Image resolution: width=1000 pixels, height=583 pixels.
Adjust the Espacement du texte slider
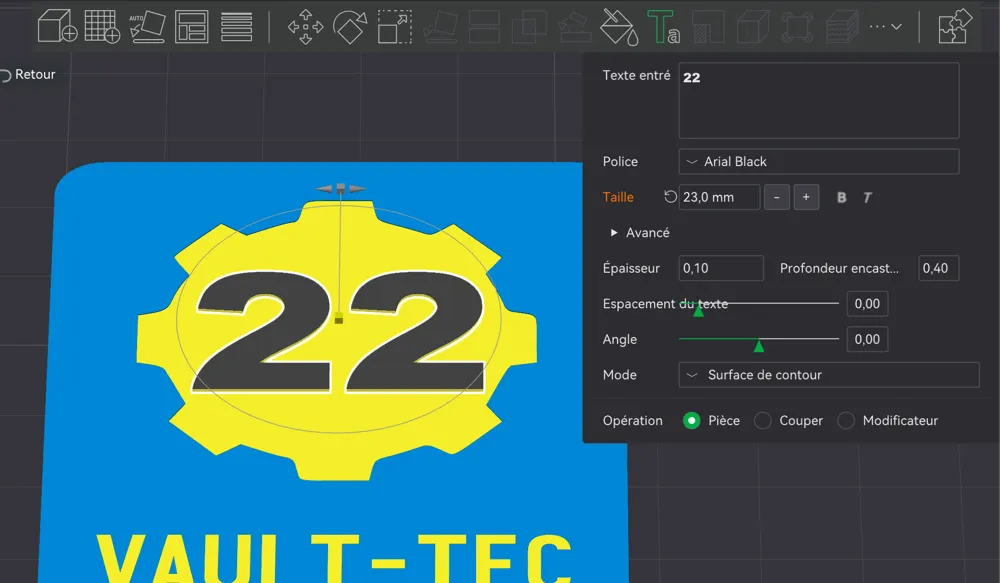coord(698,310)
